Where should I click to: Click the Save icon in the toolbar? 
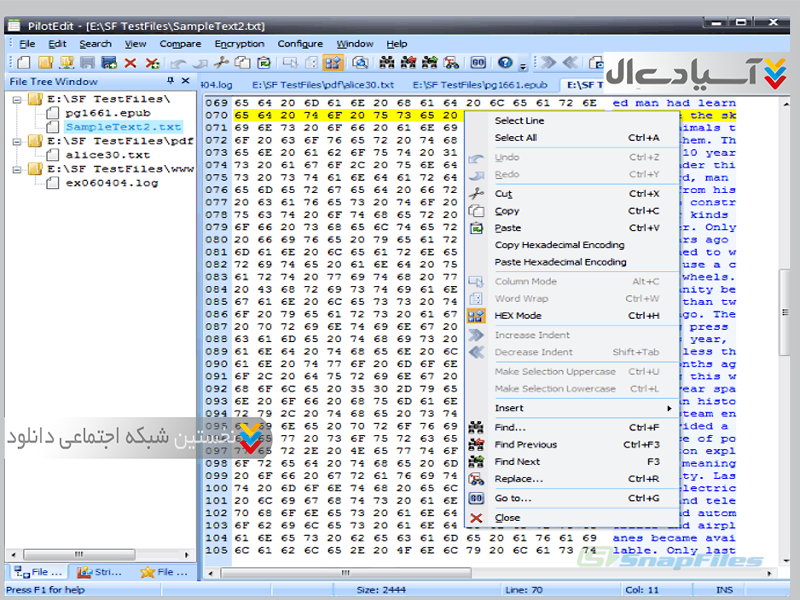(x=89, y=63)
